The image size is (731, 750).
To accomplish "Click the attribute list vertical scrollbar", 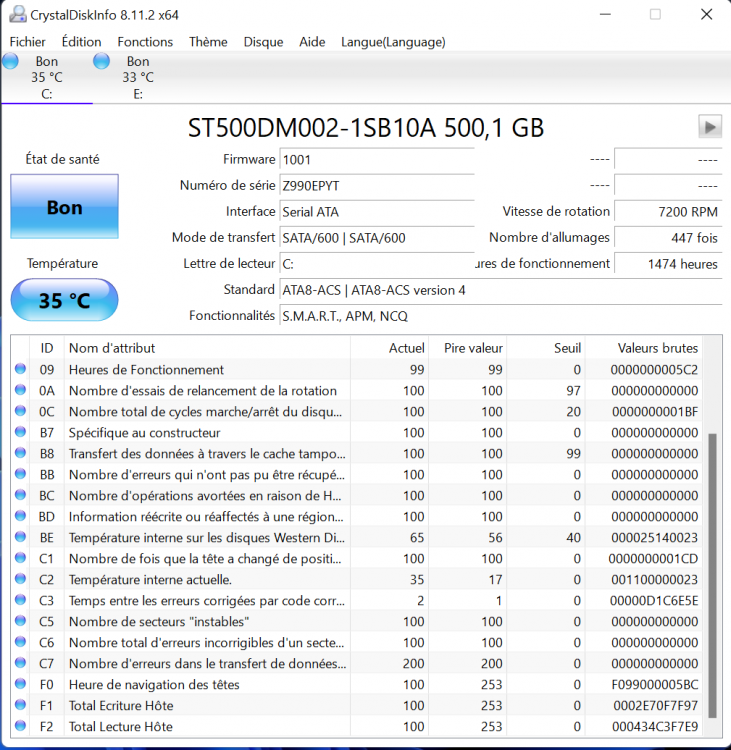I will click(712, 575).
